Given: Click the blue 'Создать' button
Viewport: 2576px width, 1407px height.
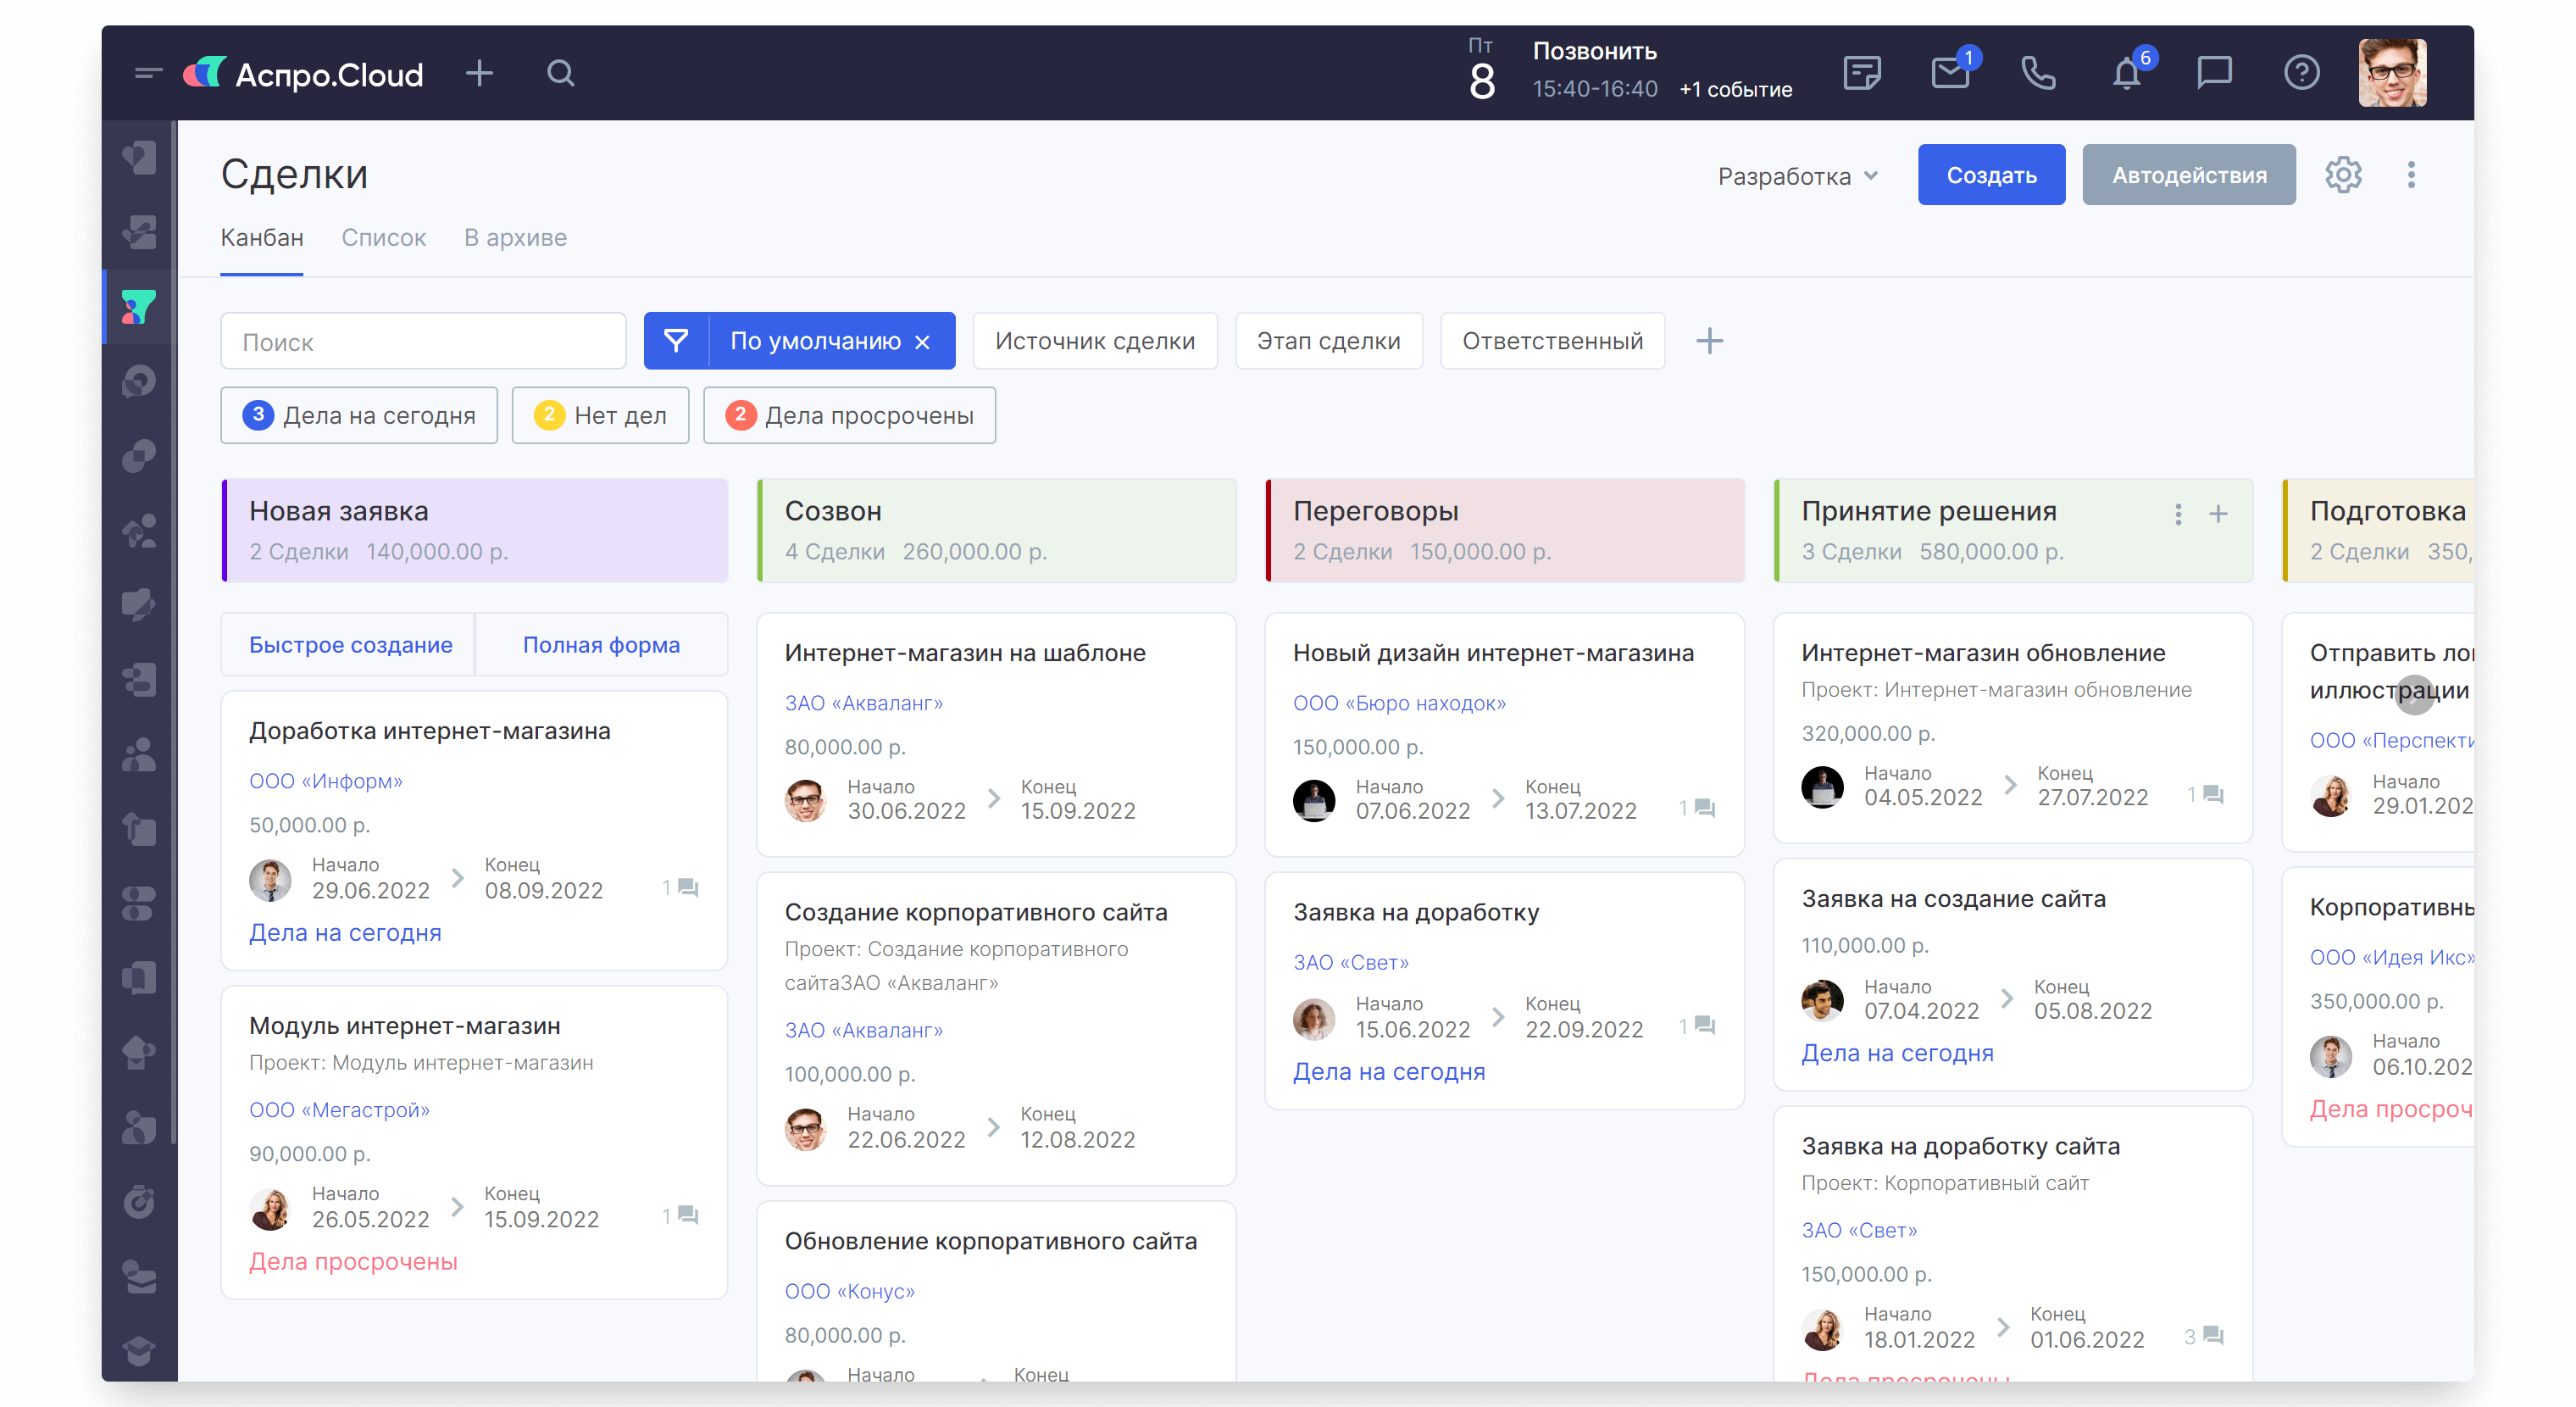Looking at the screenshot, I should [1990, 175].
